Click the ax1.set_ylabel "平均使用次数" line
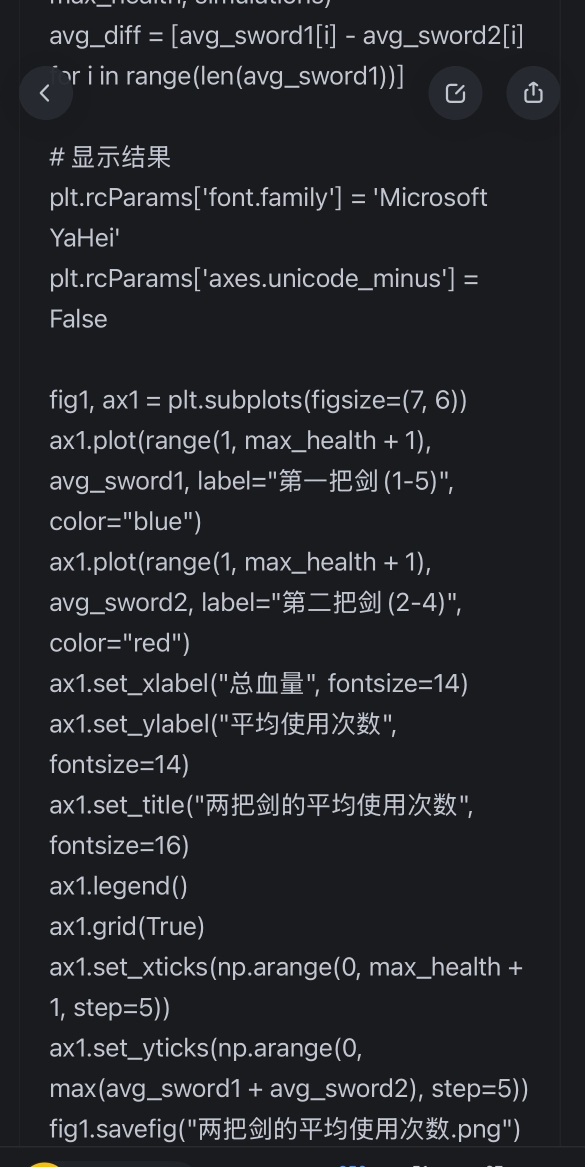The height and width of the screenshot is (1167, 585). [x=223, y=723]
